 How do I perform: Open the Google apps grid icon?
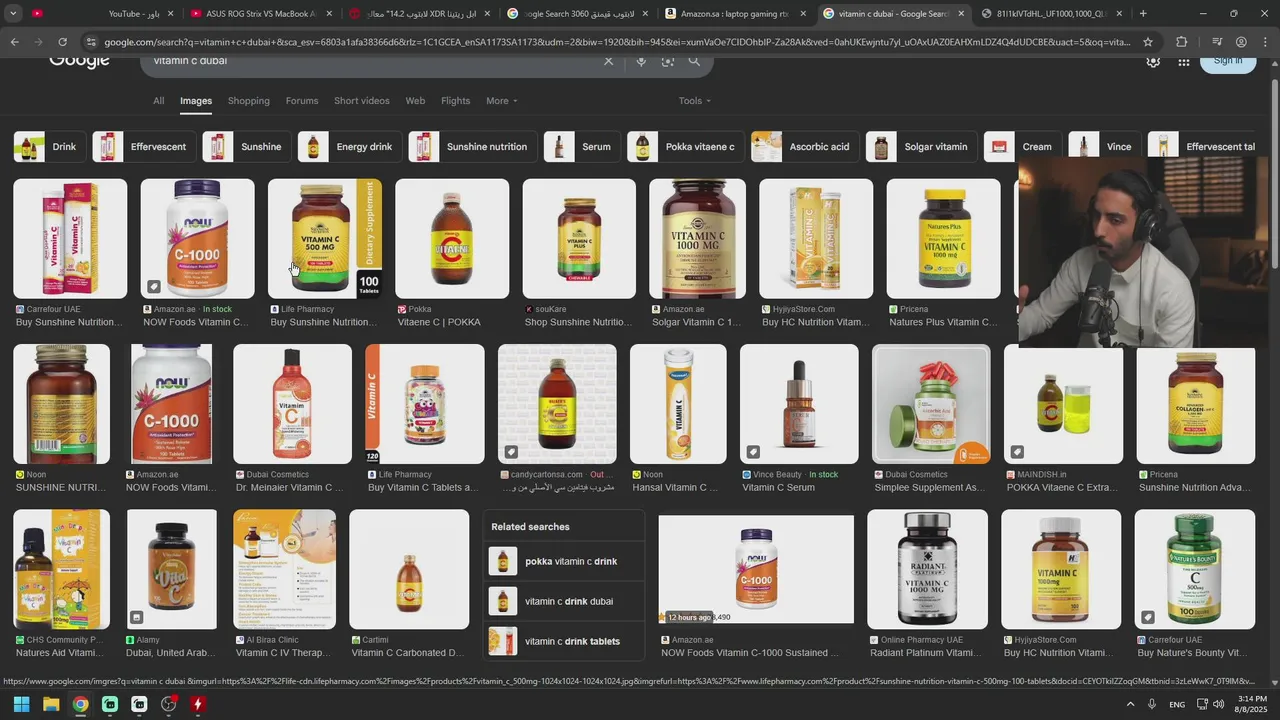coord(1184,61)
